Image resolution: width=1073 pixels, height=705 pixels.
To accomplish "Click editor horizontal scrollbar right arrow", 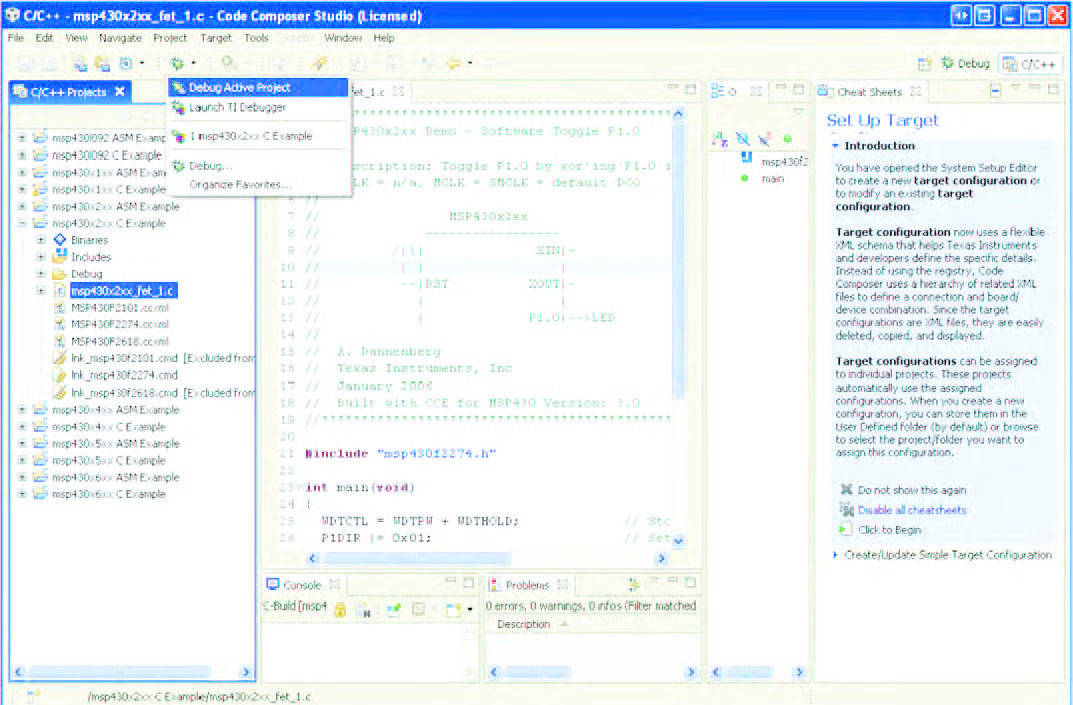I will coord(661,559).
